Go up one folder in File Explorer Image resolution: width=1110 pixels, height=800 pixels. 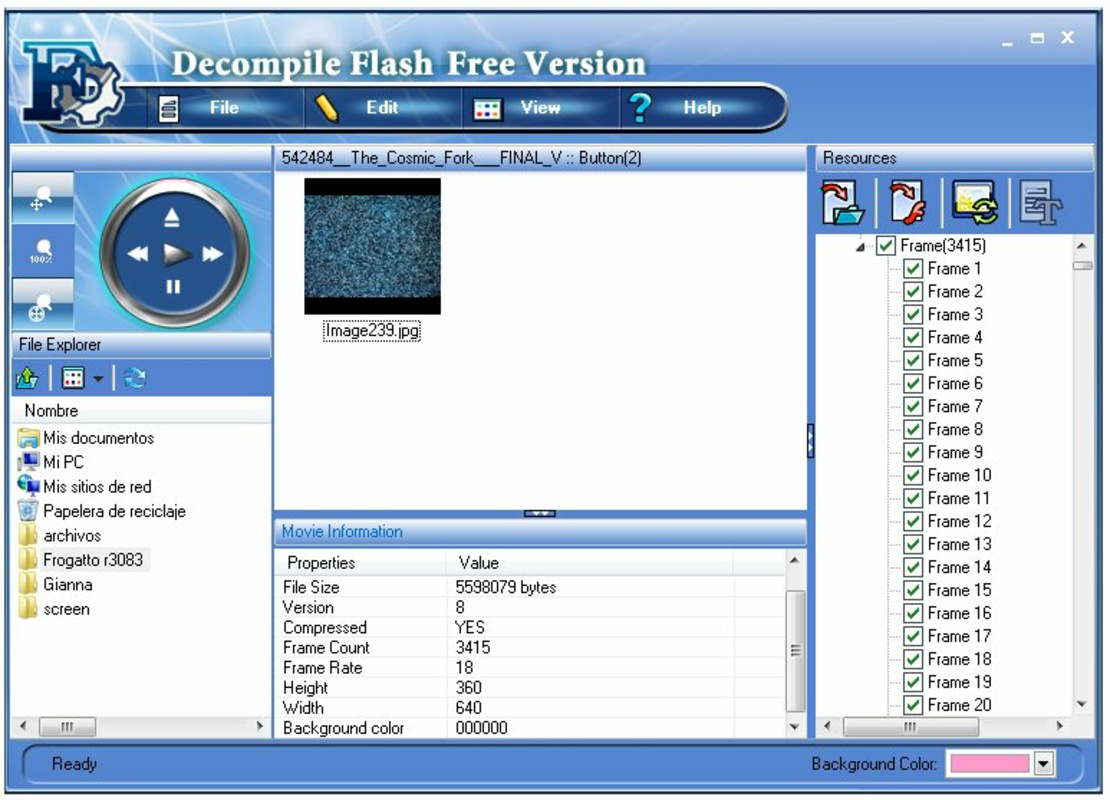click(x=28, y=378)
